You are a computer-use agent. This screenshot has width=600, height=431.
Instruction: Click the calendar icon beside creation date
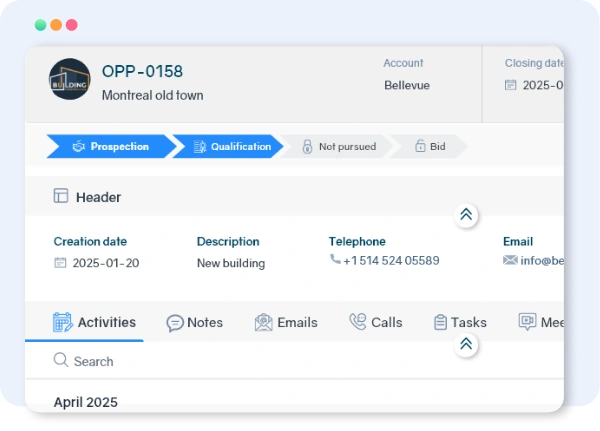click(x=60, y=263)
